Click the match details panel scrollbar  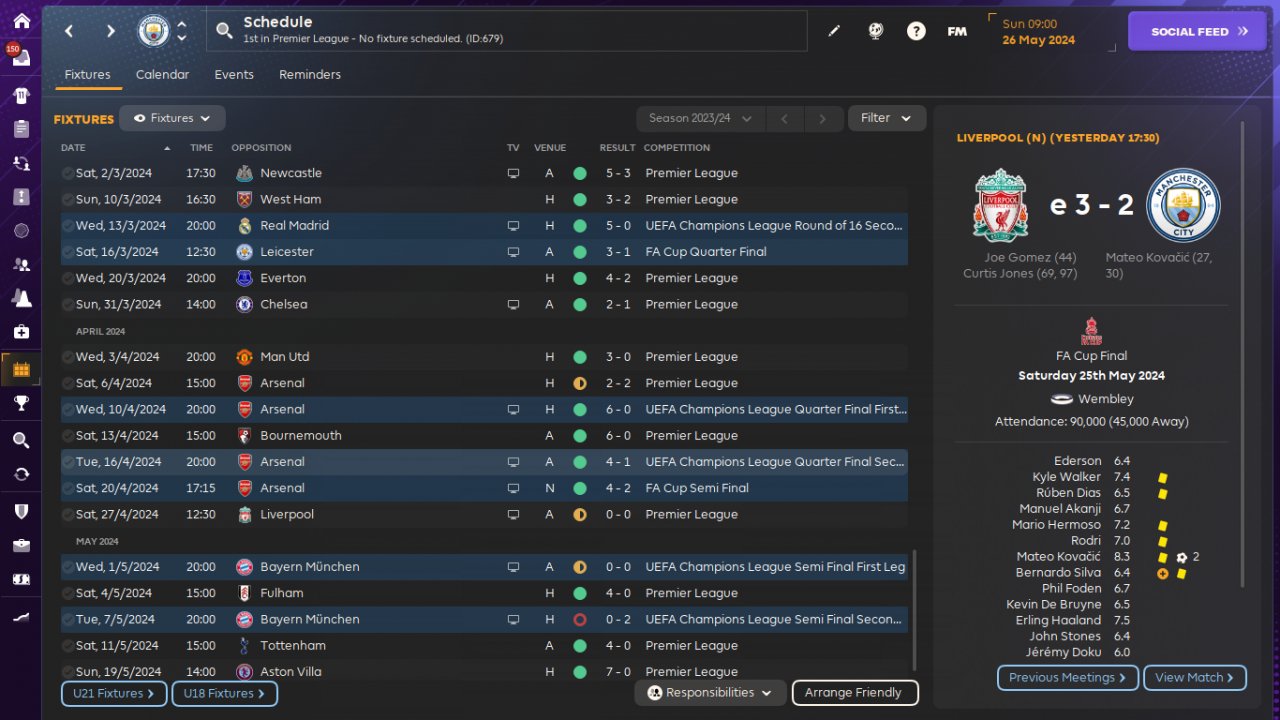1243,355
